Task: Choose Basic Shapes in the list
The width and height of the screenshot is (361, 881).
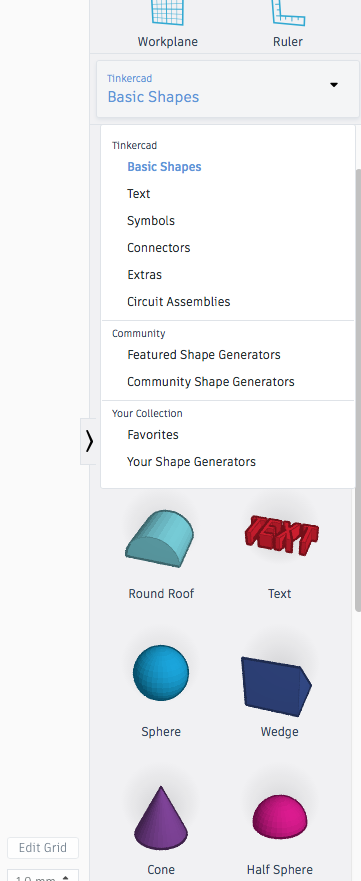Action: coord(164,167)
